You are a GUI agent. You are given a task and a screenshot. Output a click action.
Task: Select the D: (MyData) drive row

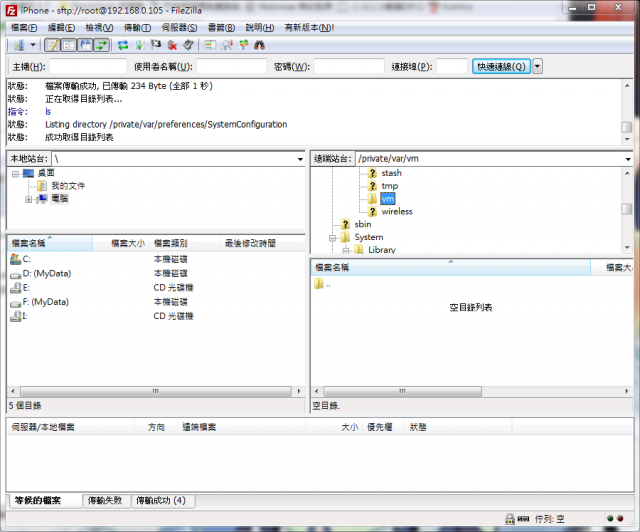click(156, 273)
